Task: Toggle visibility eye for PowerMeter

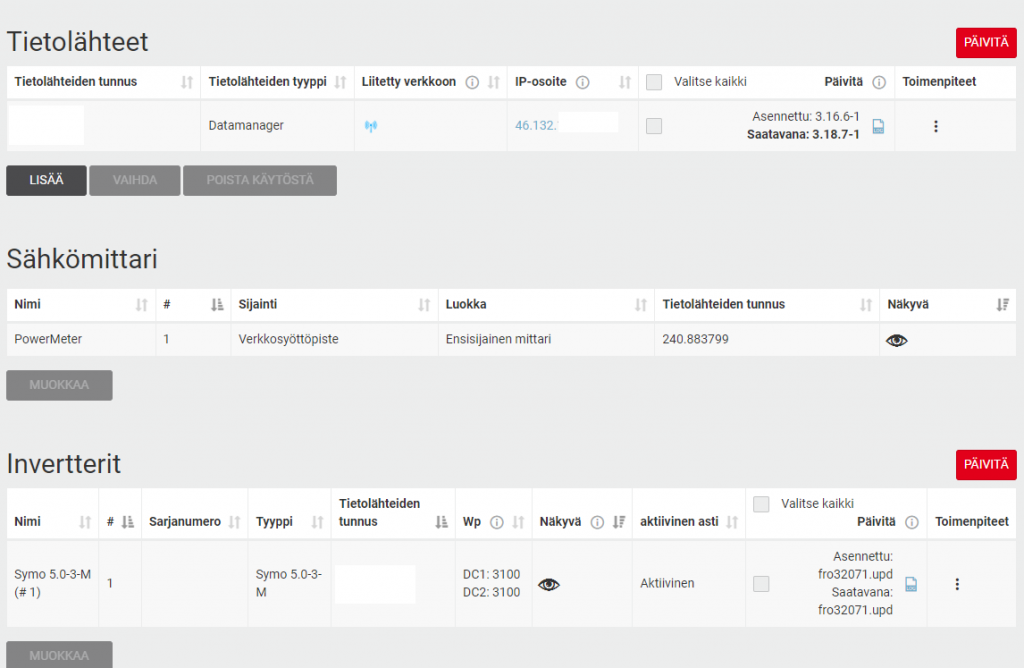Action: [897, 340]
